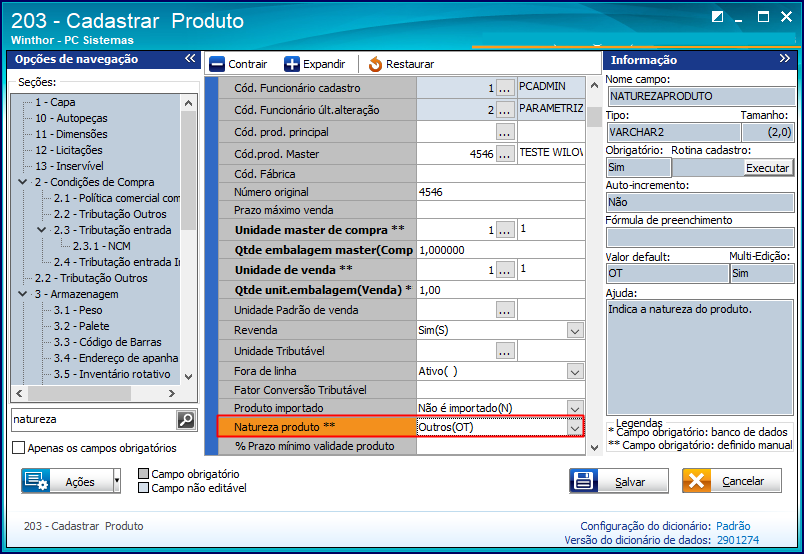Select section 11 - Dimensões

[71, 134]
